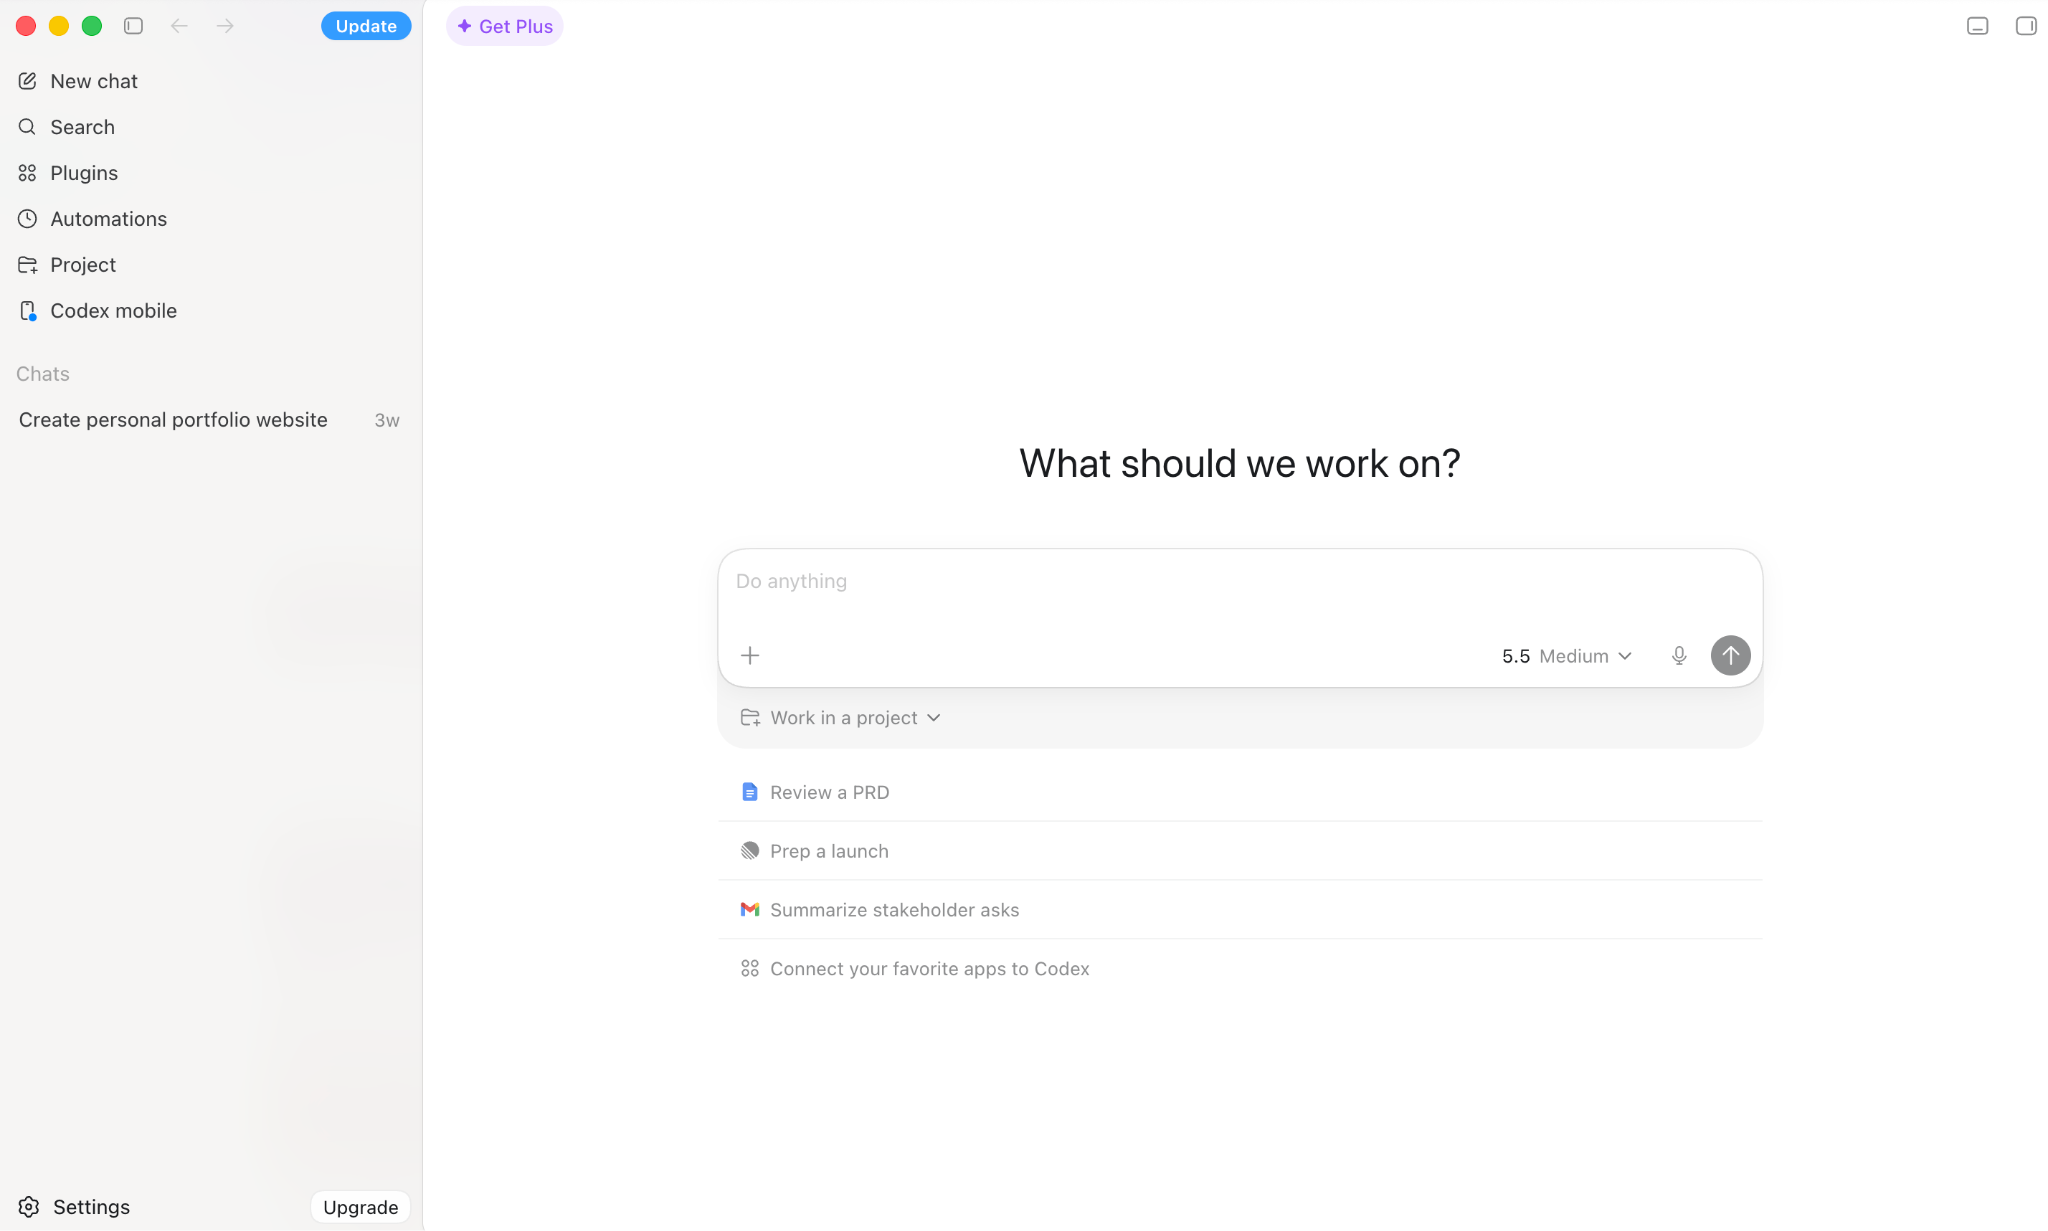Toggle the right side panel icon
This screenshot has height=1231, width=2048.
[2026, 26]
